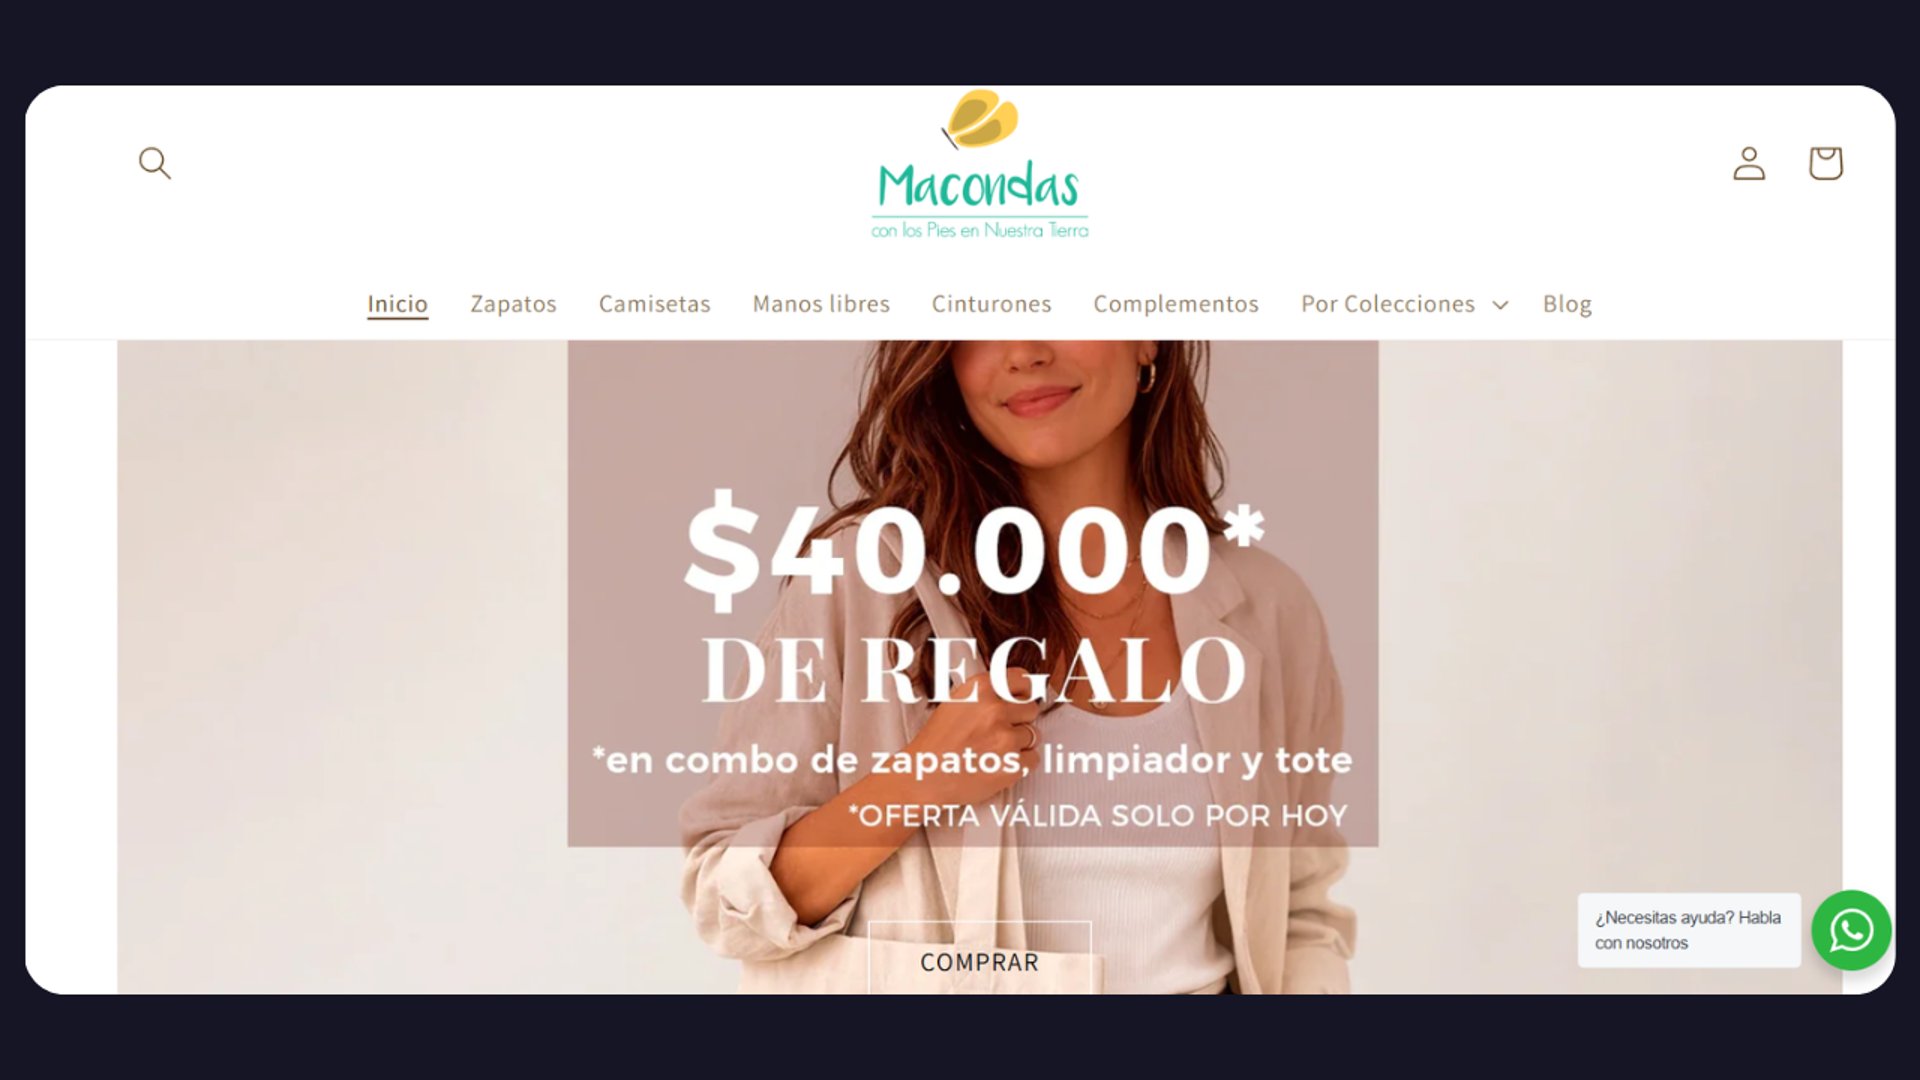
Task: Click the Macondas tagline text under logo
Action: (x=980, y=230)
